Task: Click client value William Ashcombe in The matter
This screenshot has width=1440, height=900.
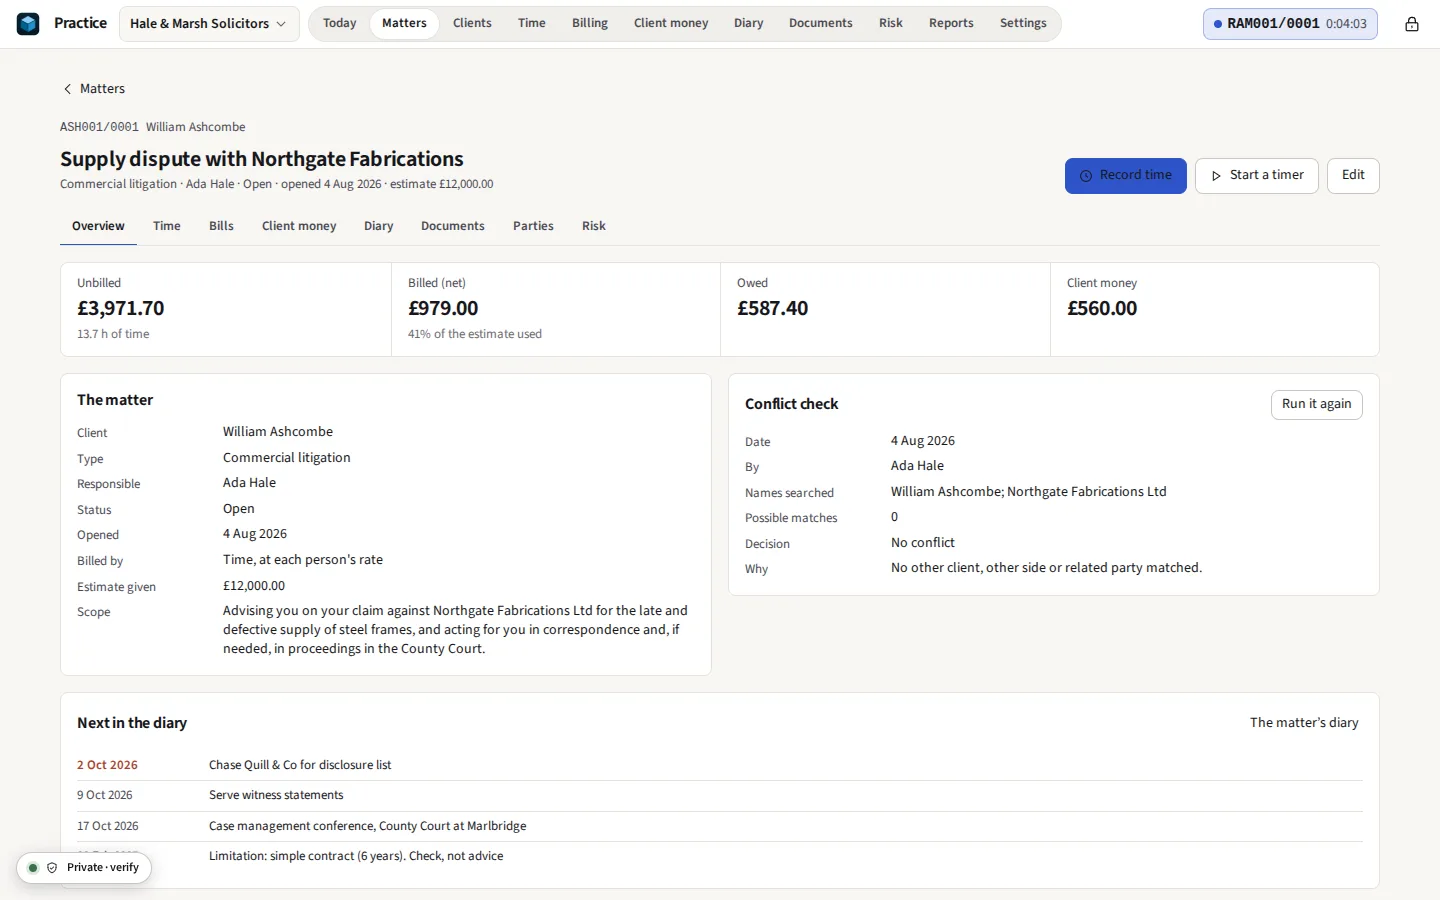Action: click(278, 432)
